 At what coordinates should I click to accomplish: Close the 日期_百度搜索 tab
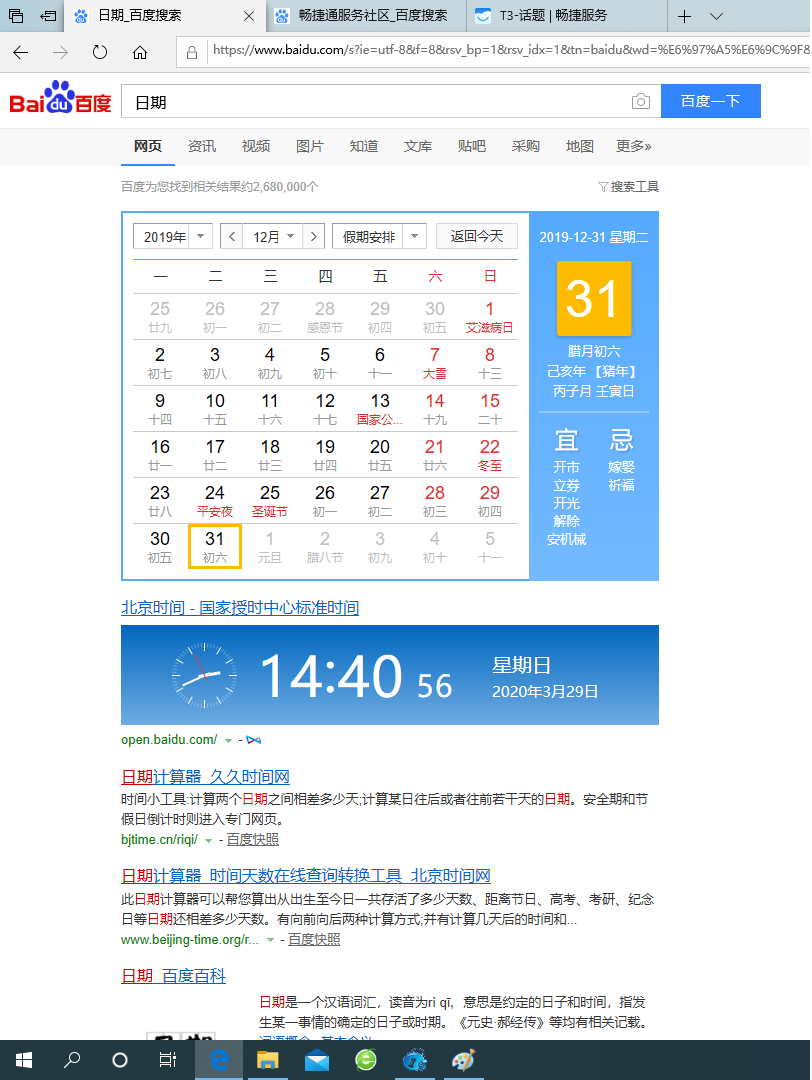tap(249, 16)
